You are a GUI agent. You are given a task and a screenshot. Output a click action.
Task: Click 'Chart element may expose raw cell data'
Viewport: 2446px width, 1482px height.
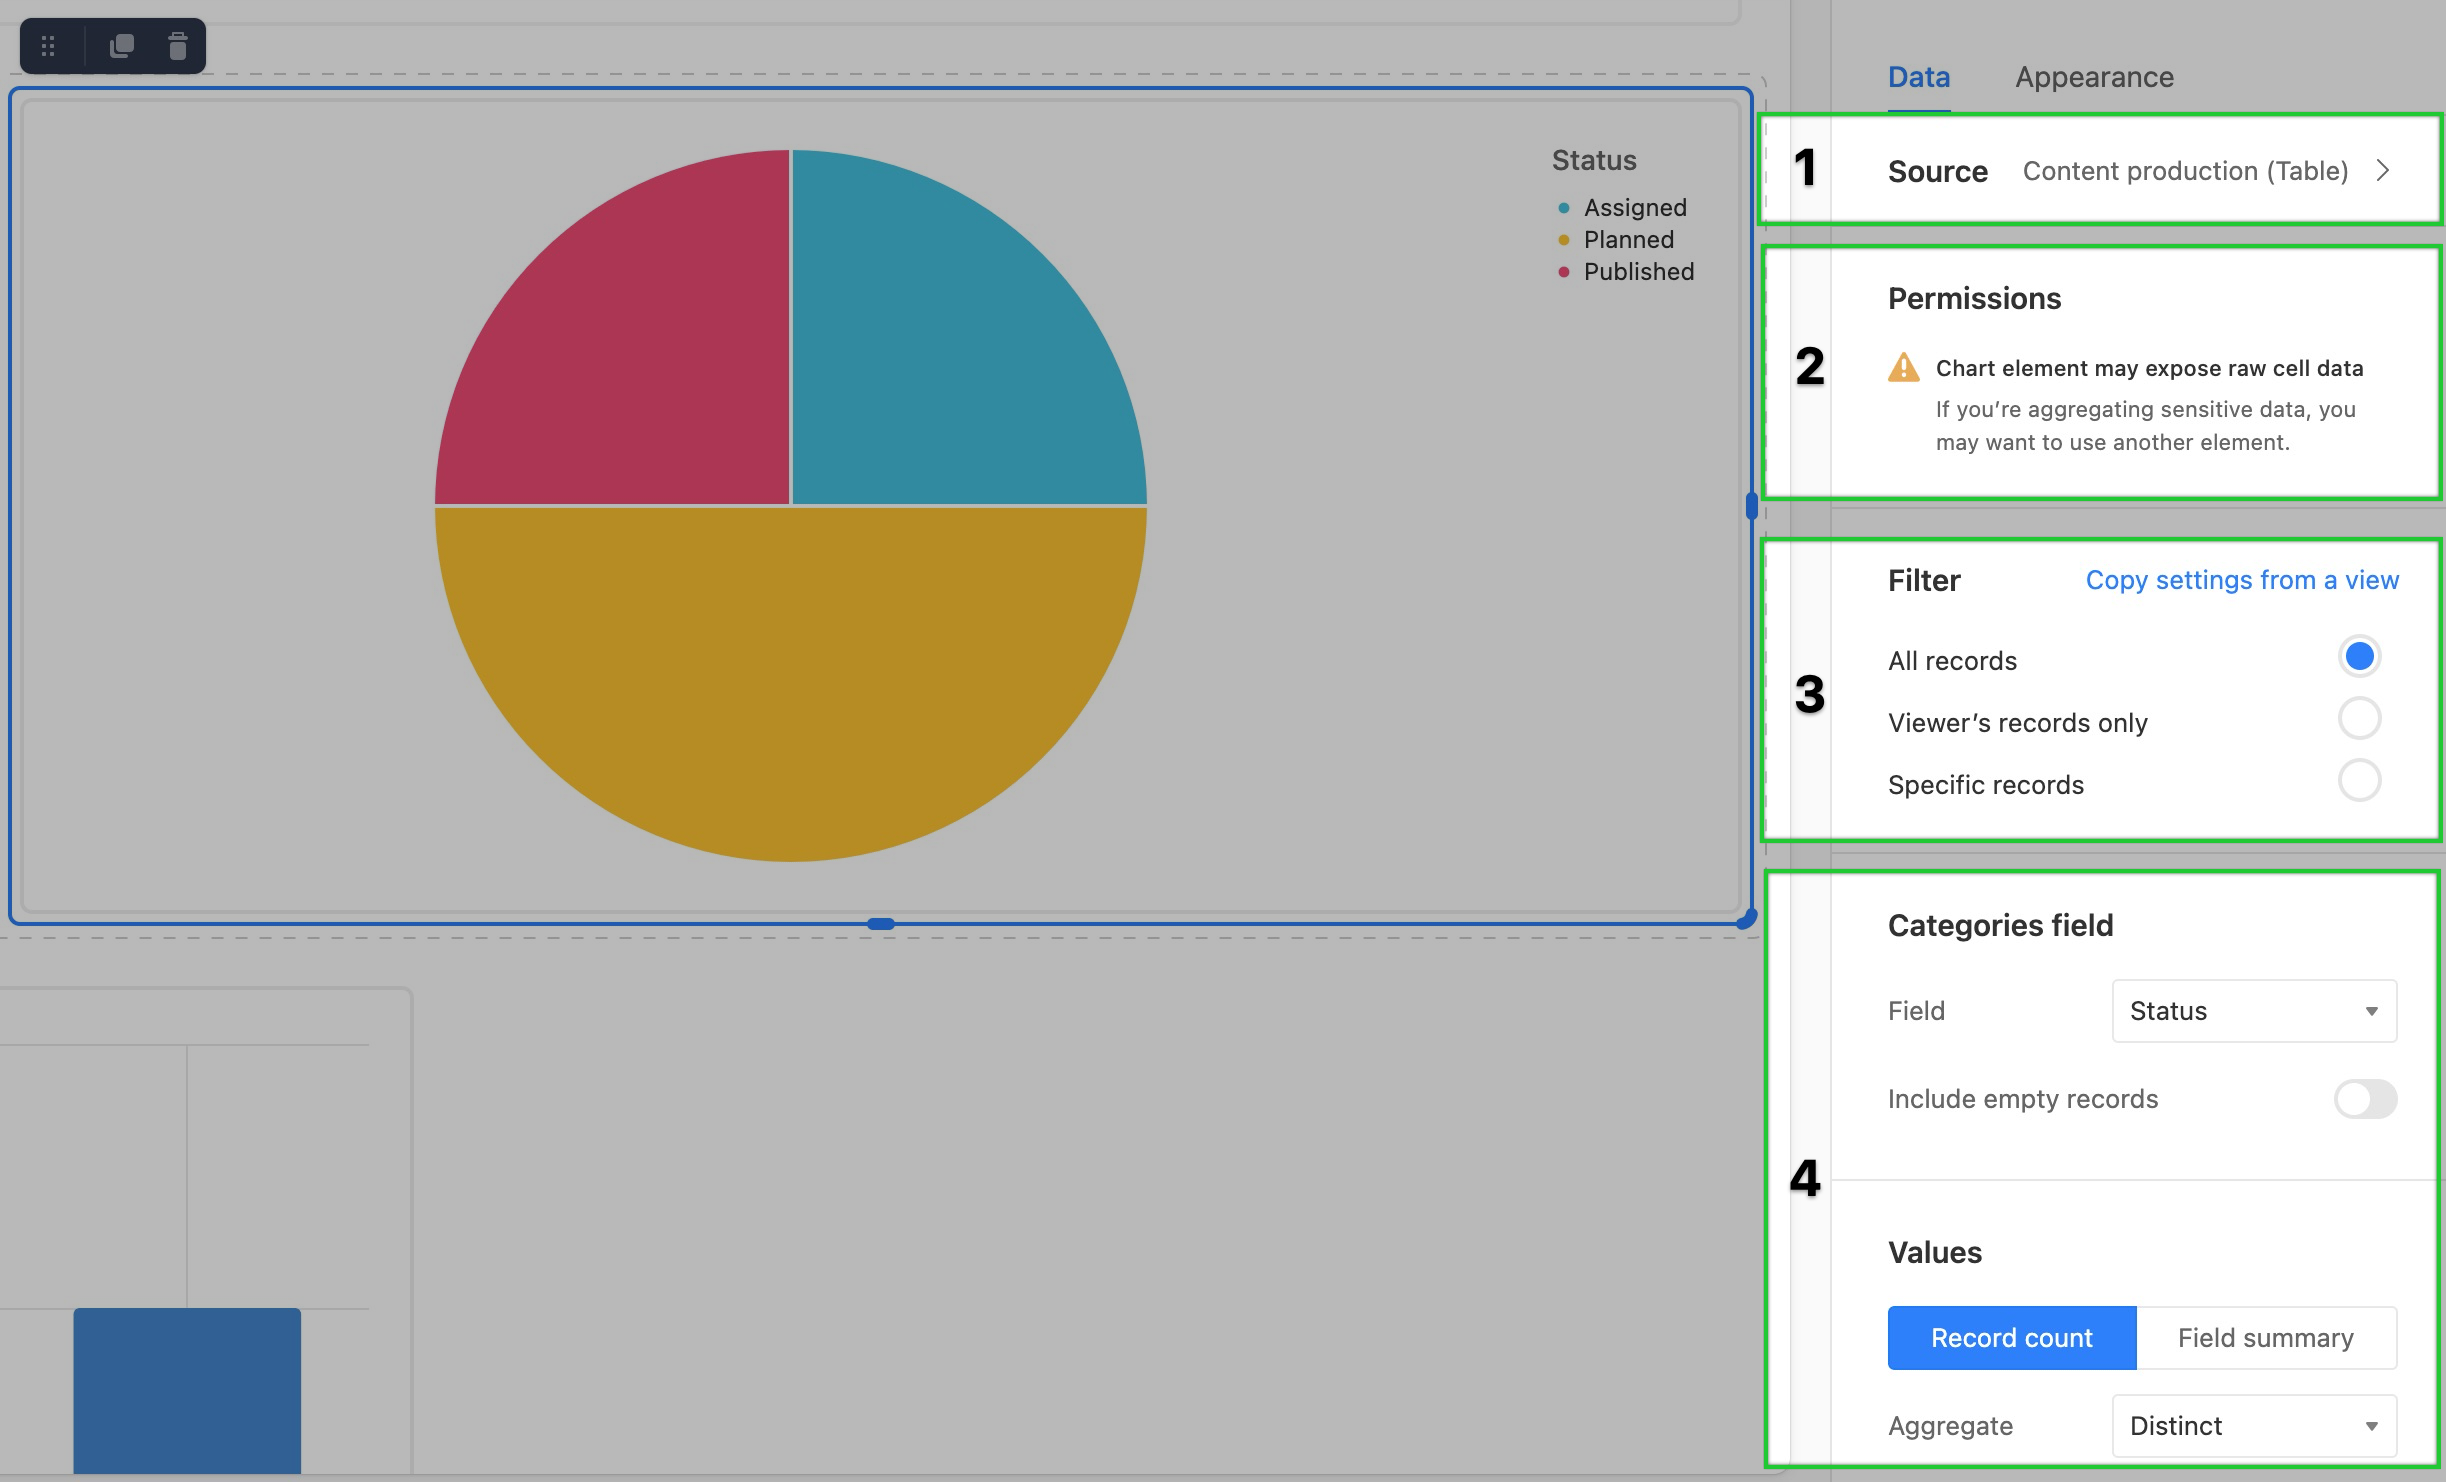point(2149,368)
